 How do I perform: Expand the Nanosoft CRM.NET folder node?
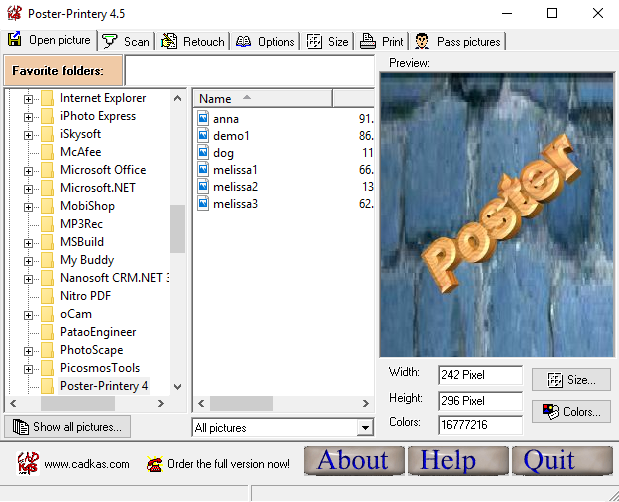28,279
